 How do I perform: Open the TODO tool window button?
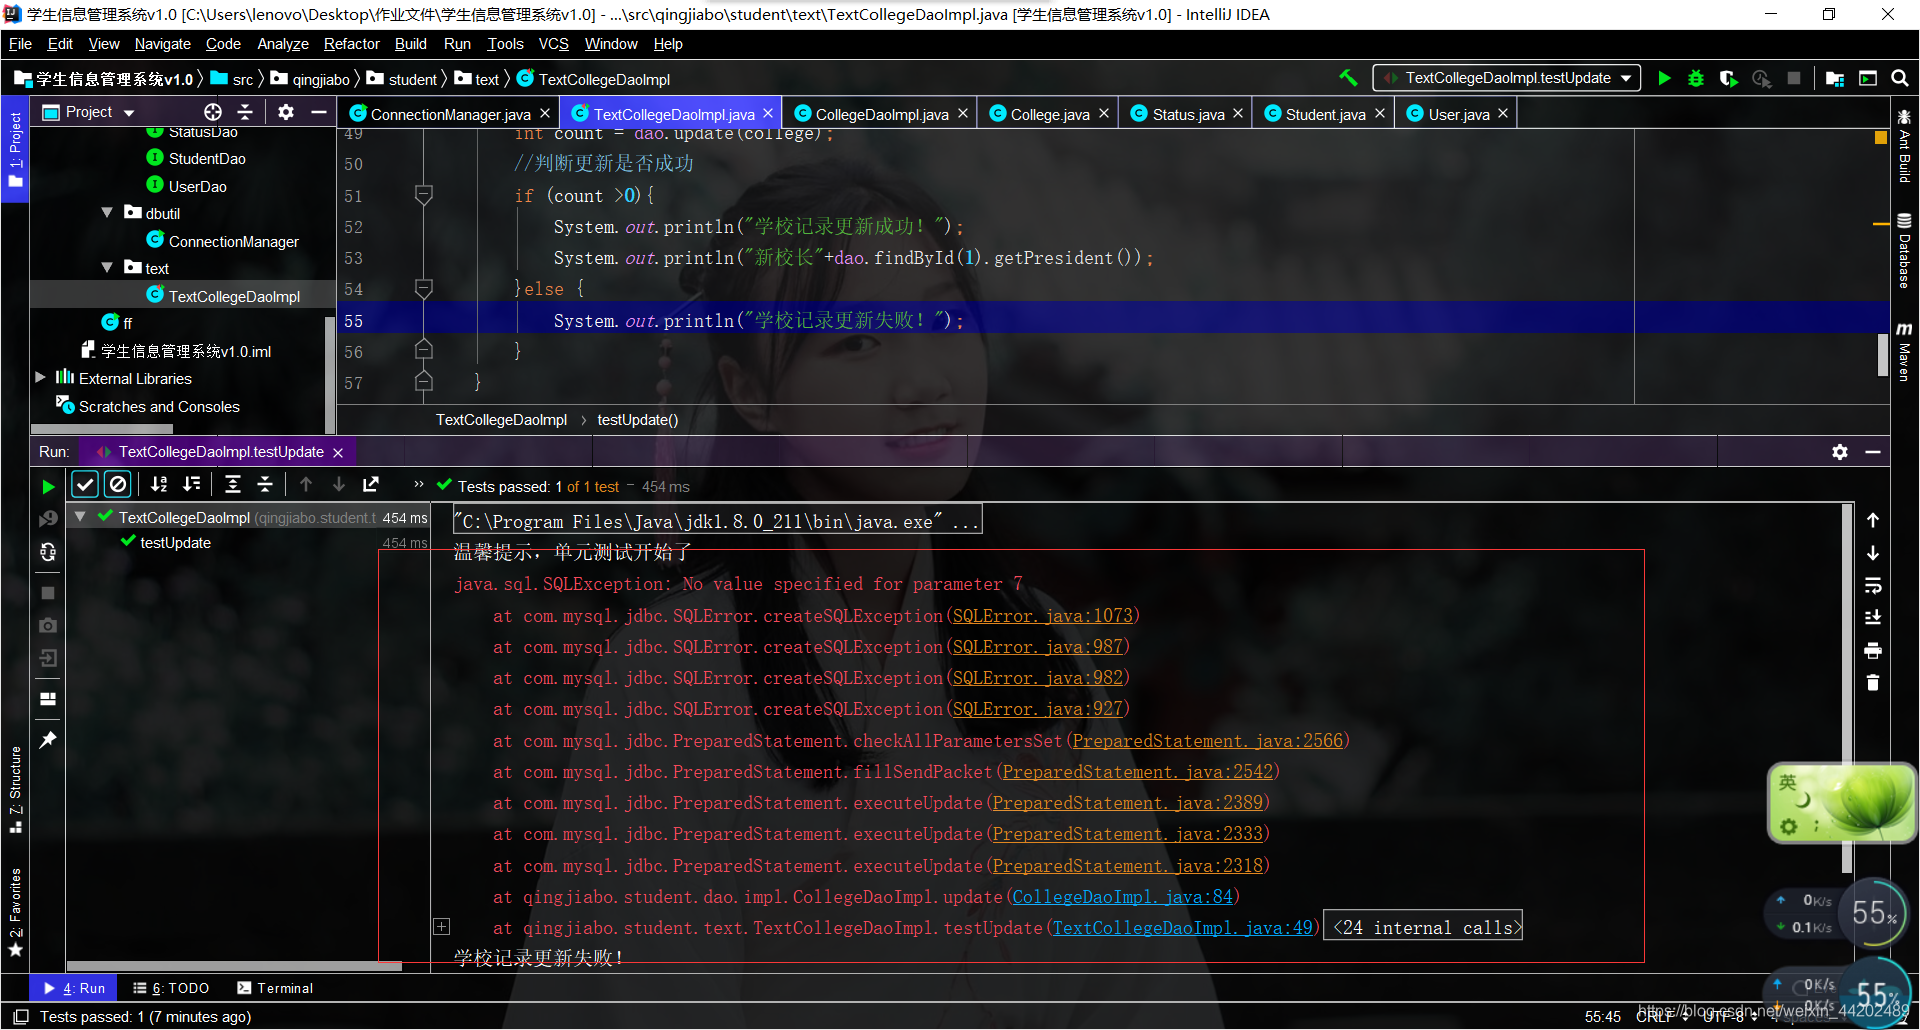[171, 988]
